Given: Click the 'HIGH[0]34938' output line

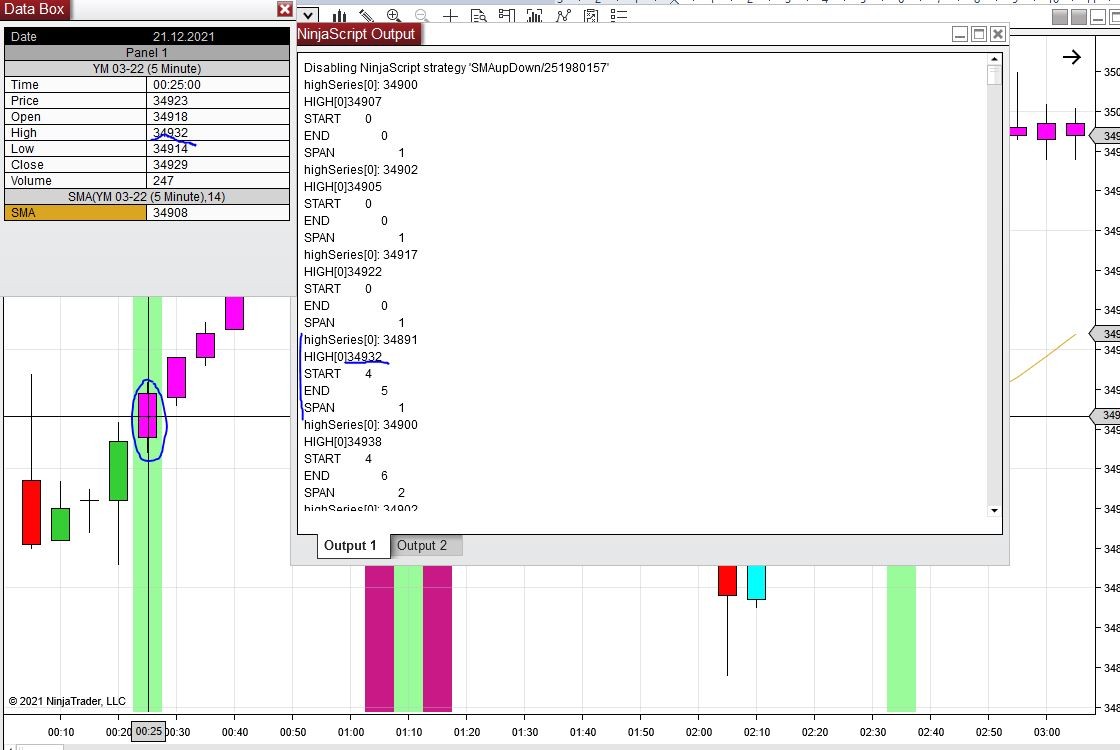Looking at the screenshot, I should pos(343,442).
